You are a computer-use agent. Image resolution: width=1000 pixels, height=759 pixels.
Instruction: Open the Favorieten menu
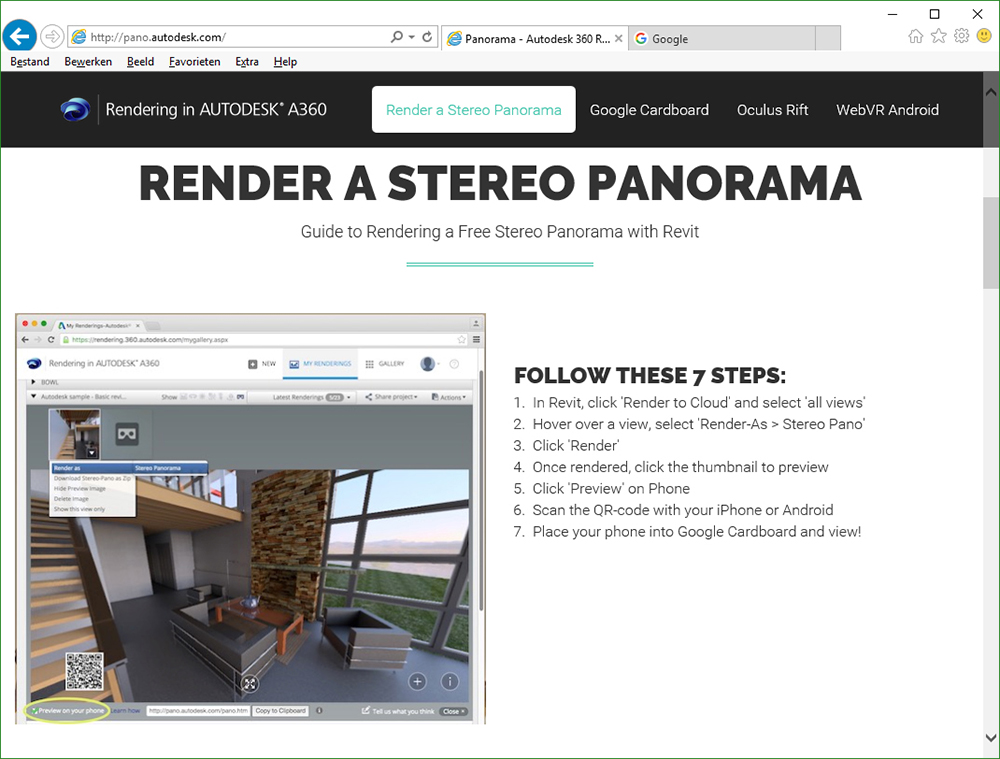click(x=195, y=61)
